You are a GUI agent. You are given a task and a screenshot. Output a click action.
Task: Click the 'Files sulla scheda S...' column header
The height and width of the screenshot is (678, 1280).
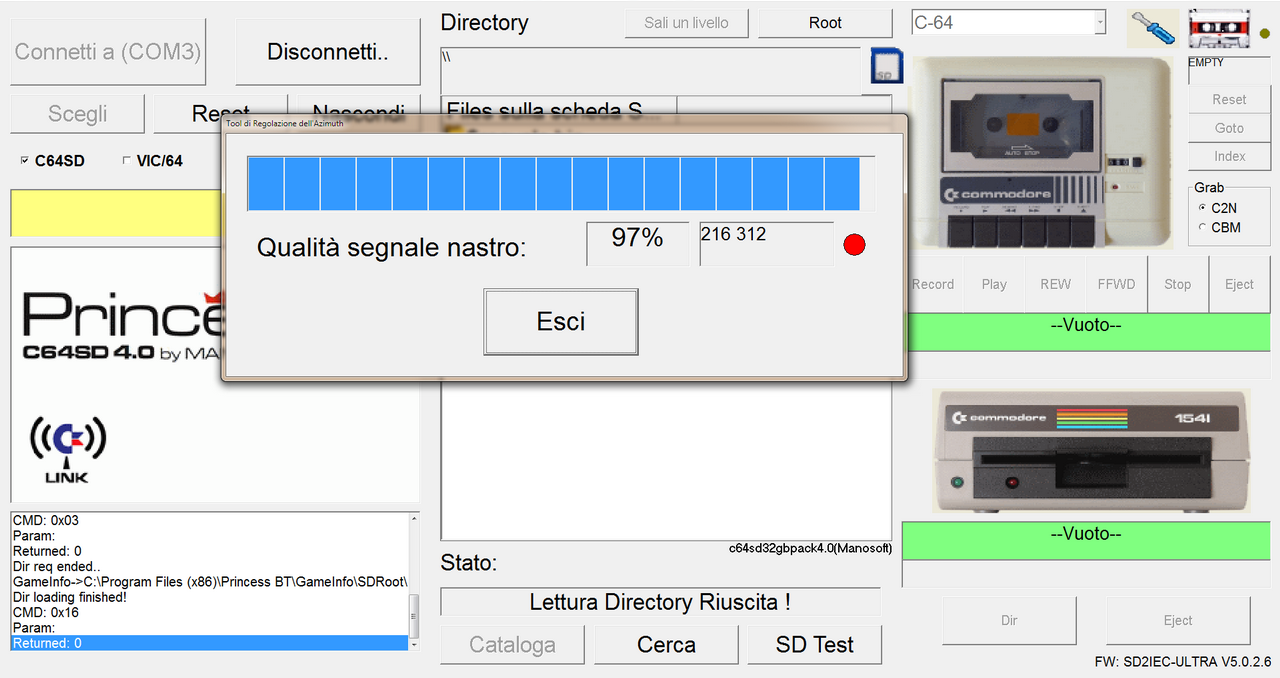pos(558,108)
